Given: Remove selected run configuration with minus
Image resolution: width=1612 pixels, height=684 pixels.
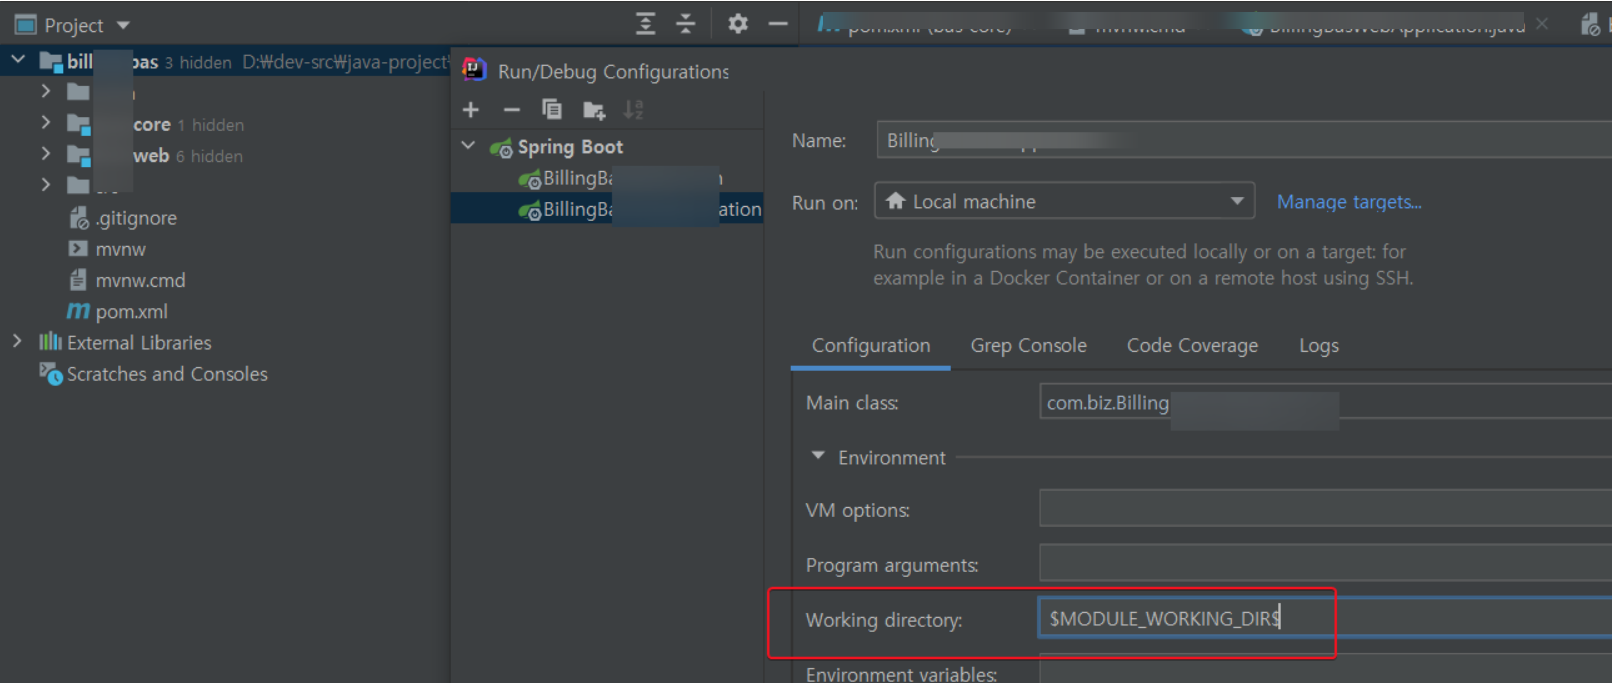Looking at the screenshot, I should (x=512, y=110).
